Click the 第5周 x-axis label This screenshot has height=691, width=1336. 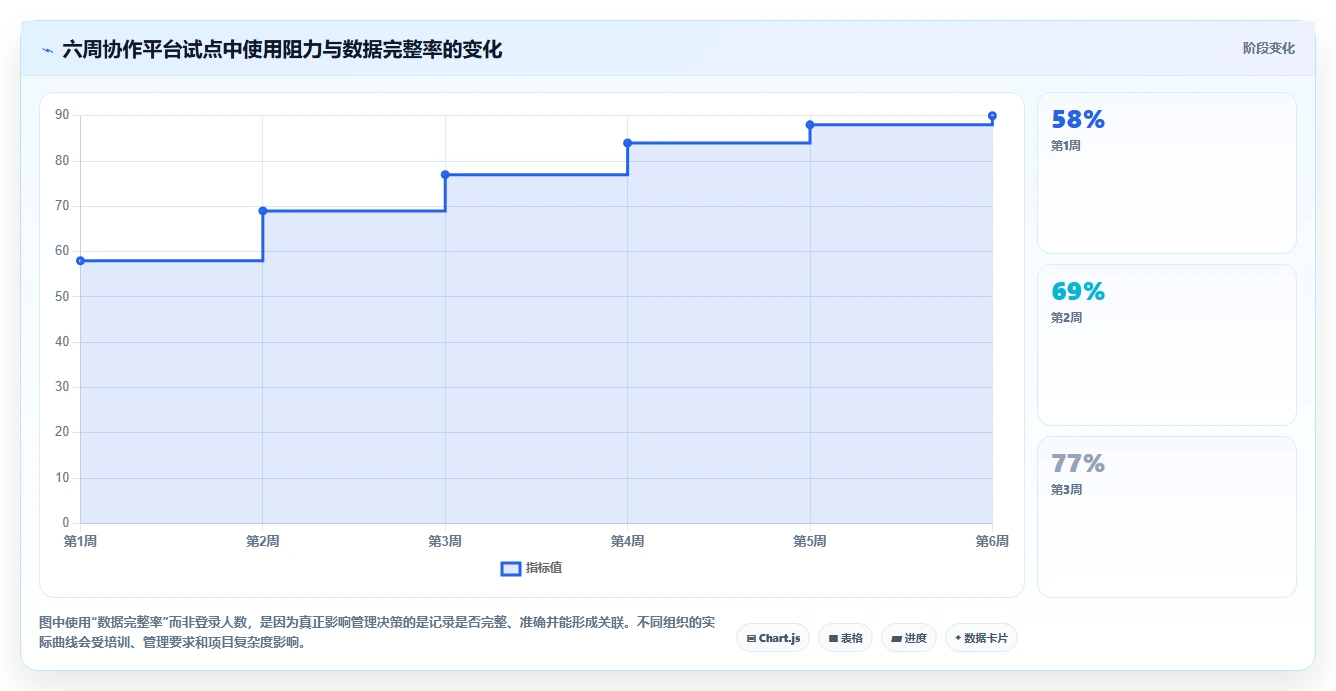pyautogui.click(x=810, y=541)
